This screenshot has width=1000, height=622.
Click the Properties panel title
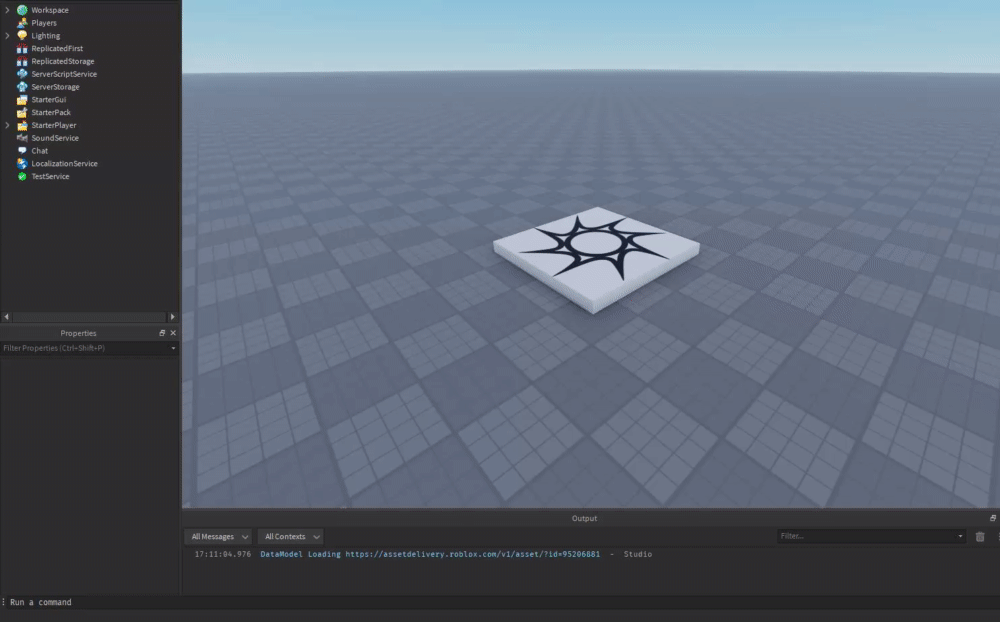coord(78,333)
